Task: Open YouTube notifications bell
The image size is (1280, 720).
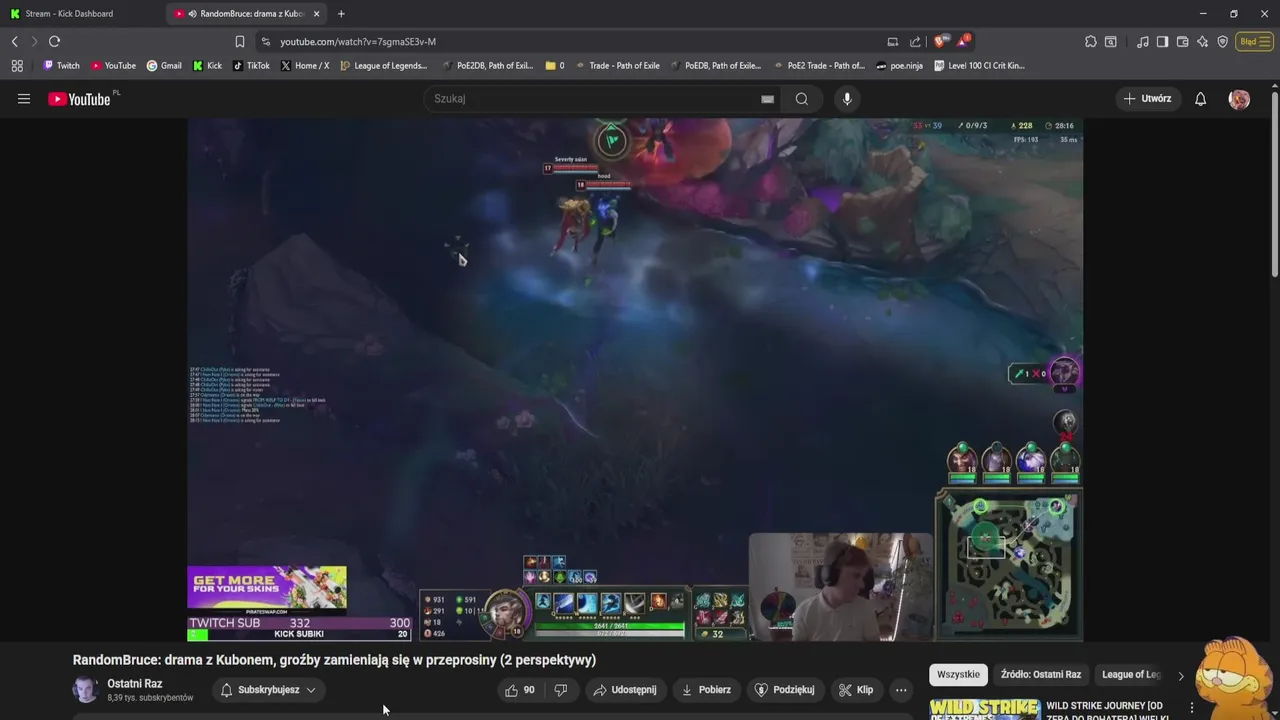Action: 1200,99
